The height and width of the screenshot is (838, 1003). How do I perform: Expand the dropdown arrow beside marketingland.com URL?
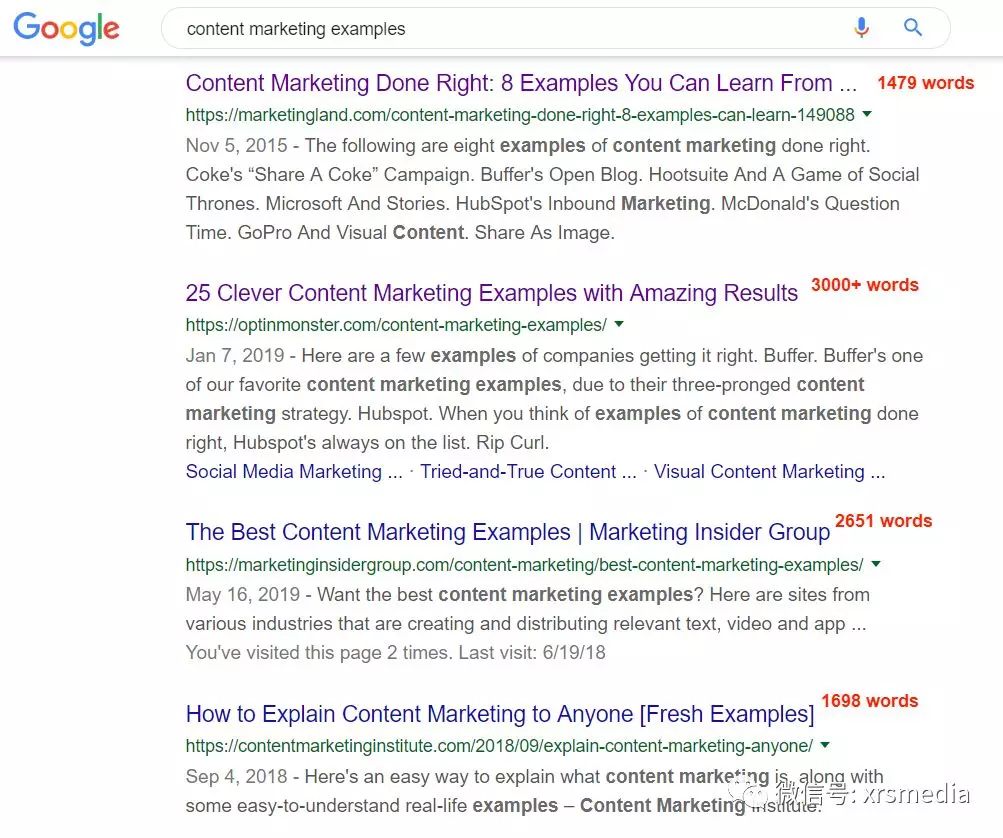point(867,115)
